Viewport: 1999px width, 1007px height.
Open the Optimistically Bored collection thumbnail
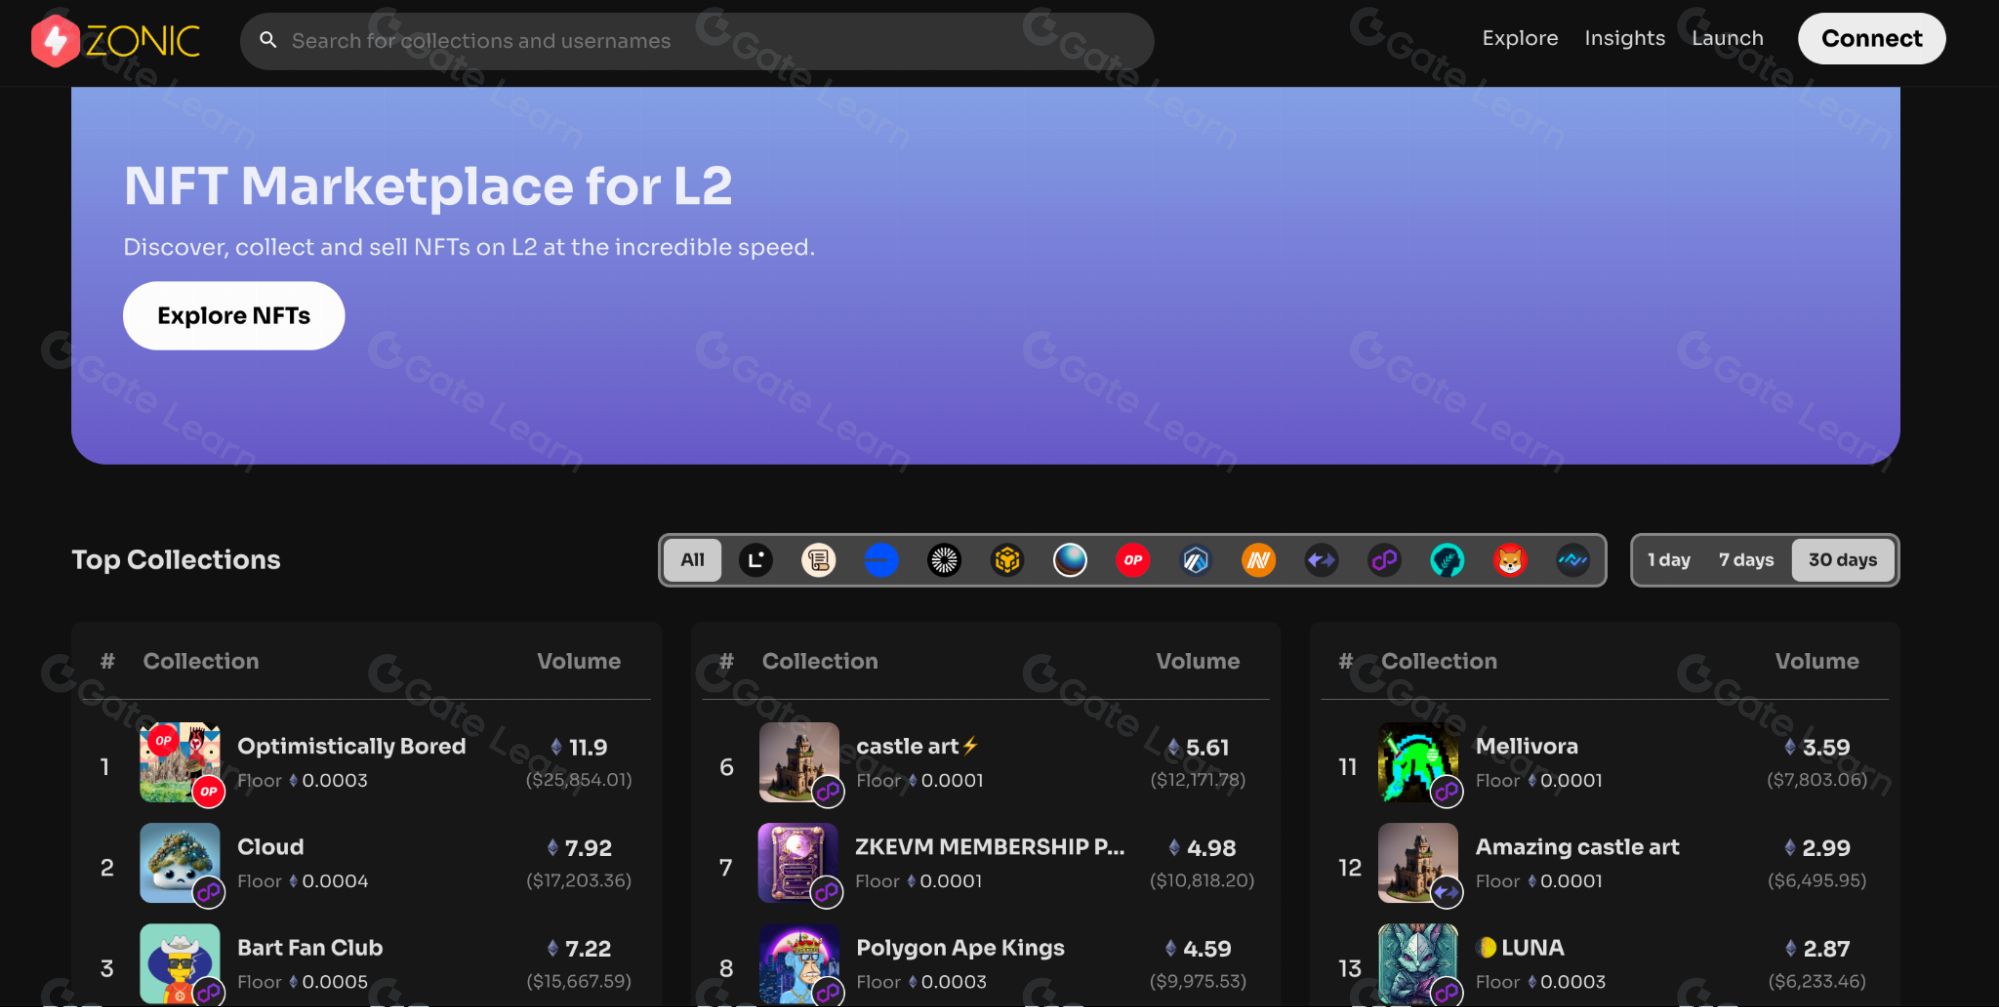point(180,763)
